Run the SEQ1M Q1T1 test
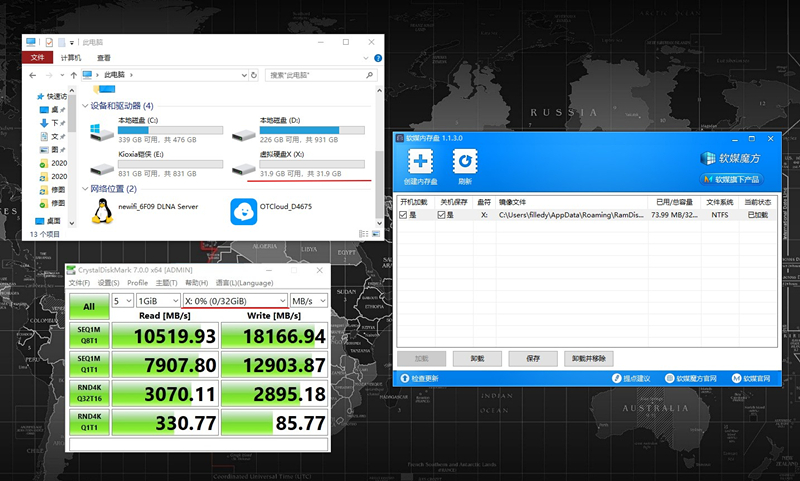Image resolution: width=800 pixels, height=481 pixels. click(89, 364)
